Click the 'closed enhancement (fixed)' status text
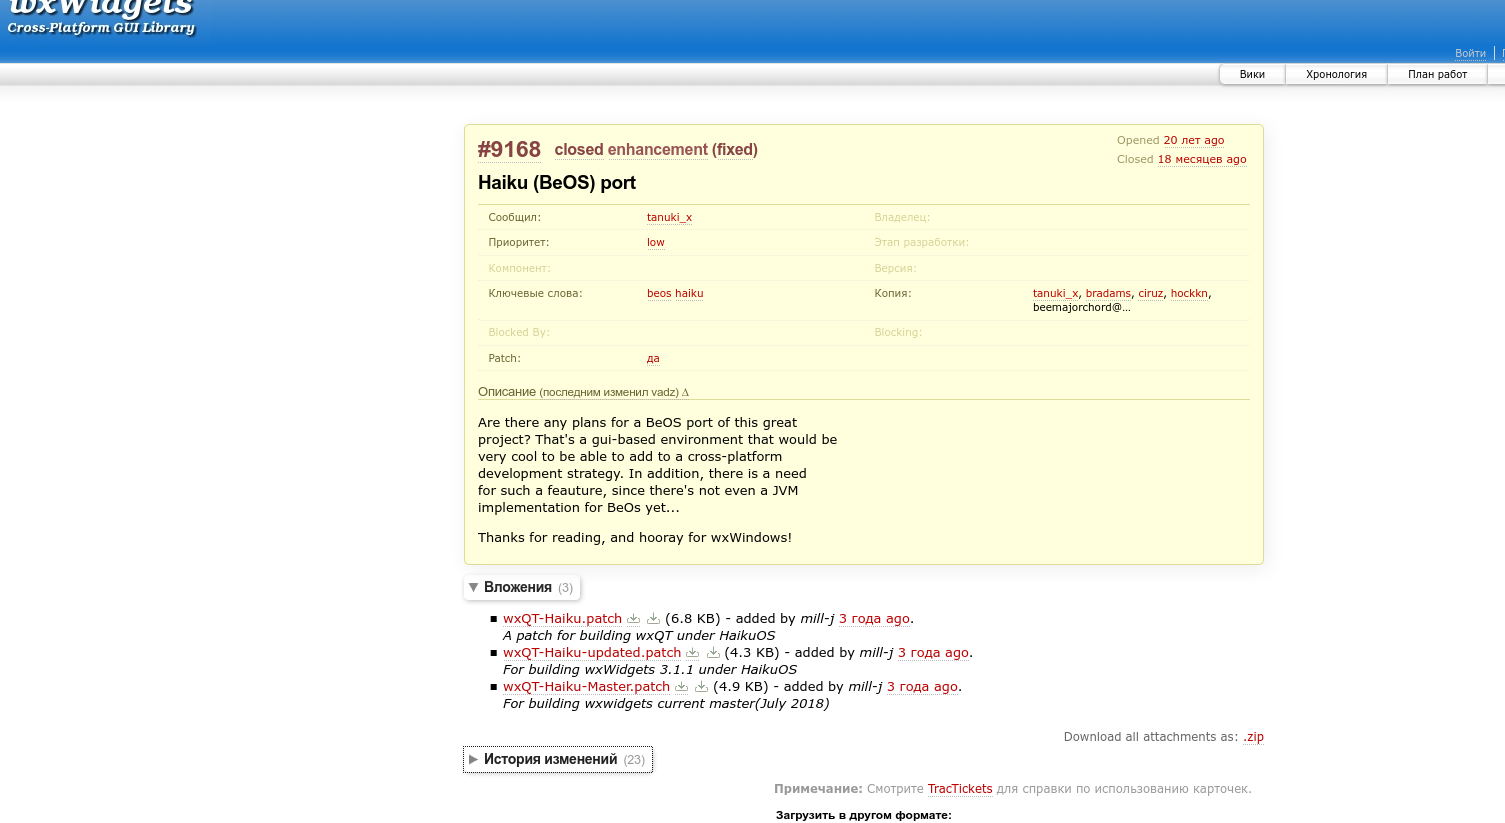Screen dimensions: 1505x823 pyautogui.click(x=656, y=150)
